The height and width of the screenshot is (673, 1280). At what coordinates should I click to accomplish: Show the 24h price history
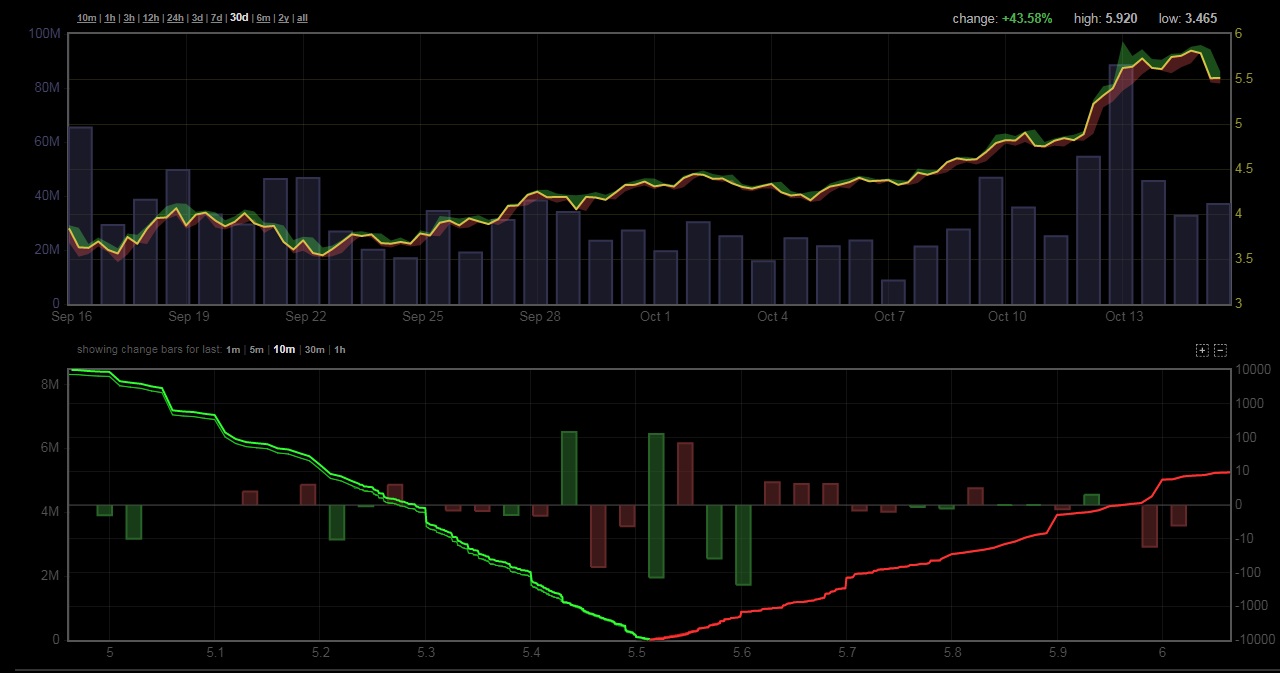point(175,18)
